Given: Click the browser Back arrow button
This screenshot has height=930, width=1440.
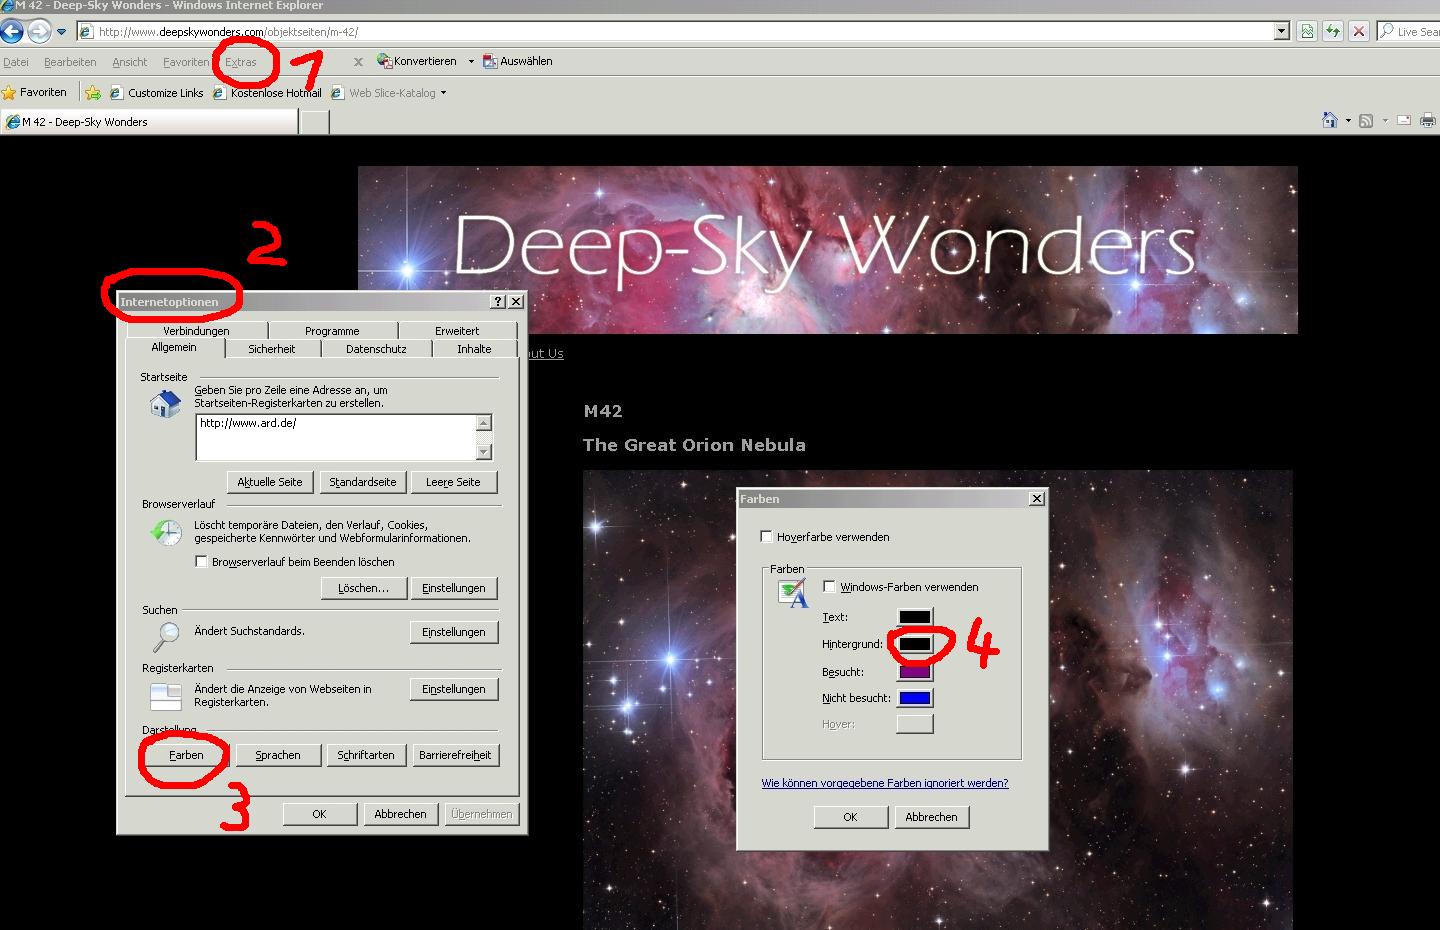Looking at the screenshot, I should click(x=12, y=31).
